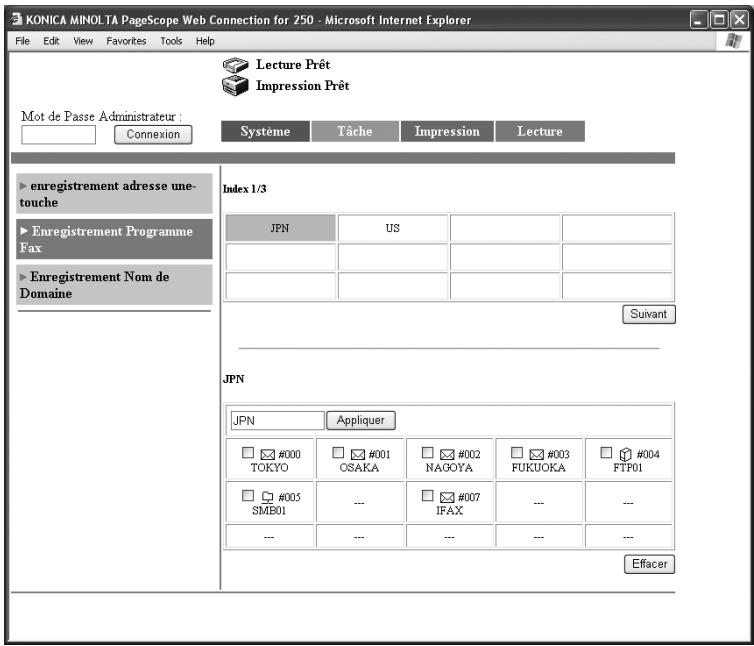Image resolution: width=754 pixels, height=646 pixels.
Task: Expand enregistrement adresse une-touche section
Action: (114, 193)
